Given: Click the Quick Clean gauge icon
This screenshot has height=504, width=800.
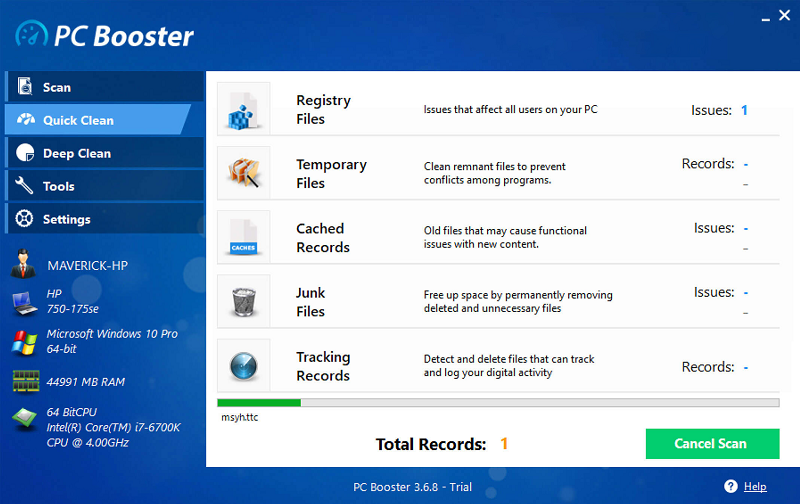Looking at the screenshot, I should coord(26,120).
